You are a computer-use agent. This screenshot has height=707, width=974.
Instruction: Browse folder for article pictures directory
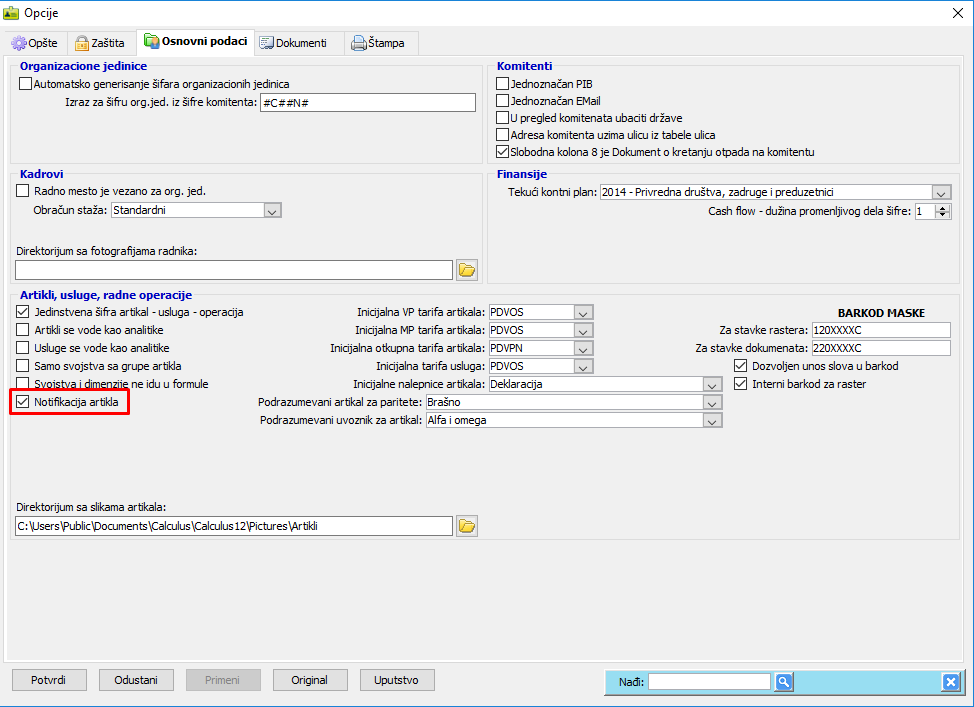467,526
